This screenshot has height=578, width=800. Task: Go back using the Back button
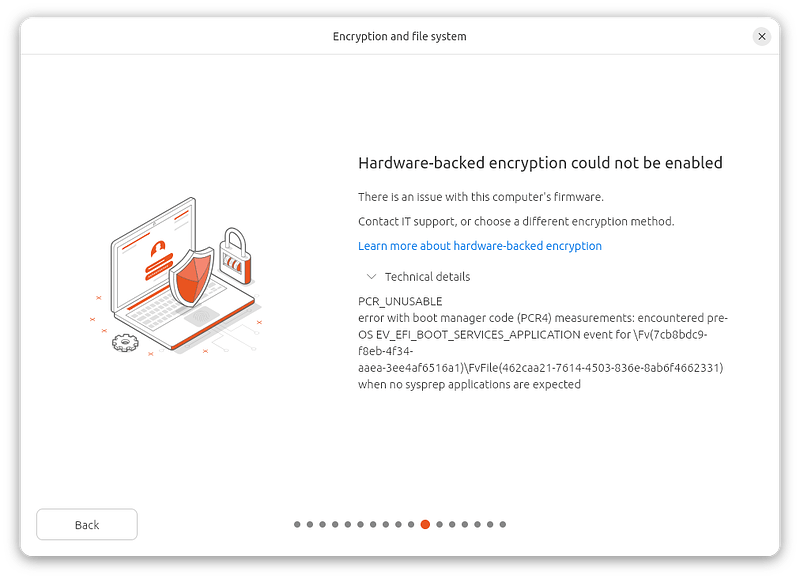pos(87,524)
